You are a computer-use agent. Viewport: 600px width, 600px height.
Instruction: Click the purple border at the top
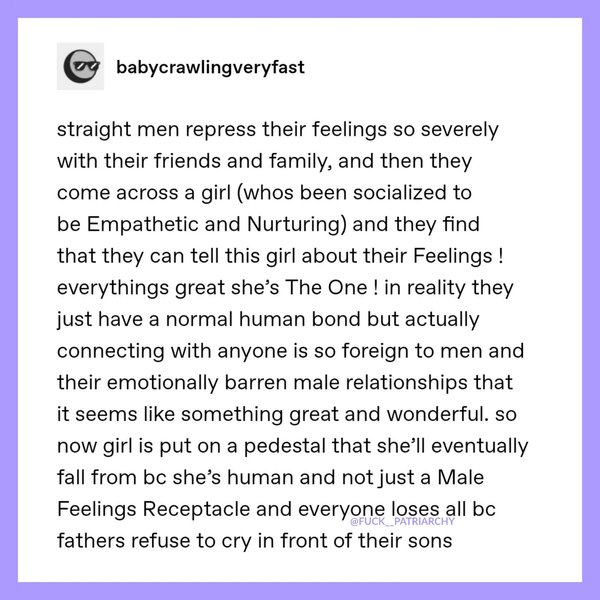coord(300,9)
